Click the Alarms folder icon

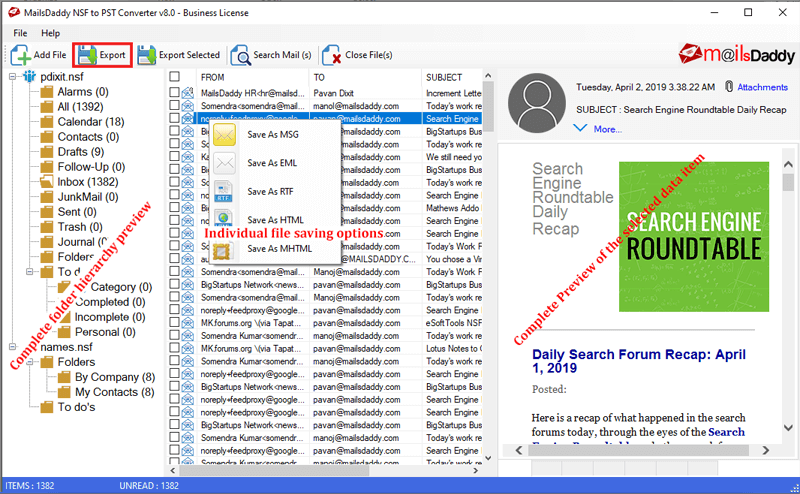coord(47,92)
